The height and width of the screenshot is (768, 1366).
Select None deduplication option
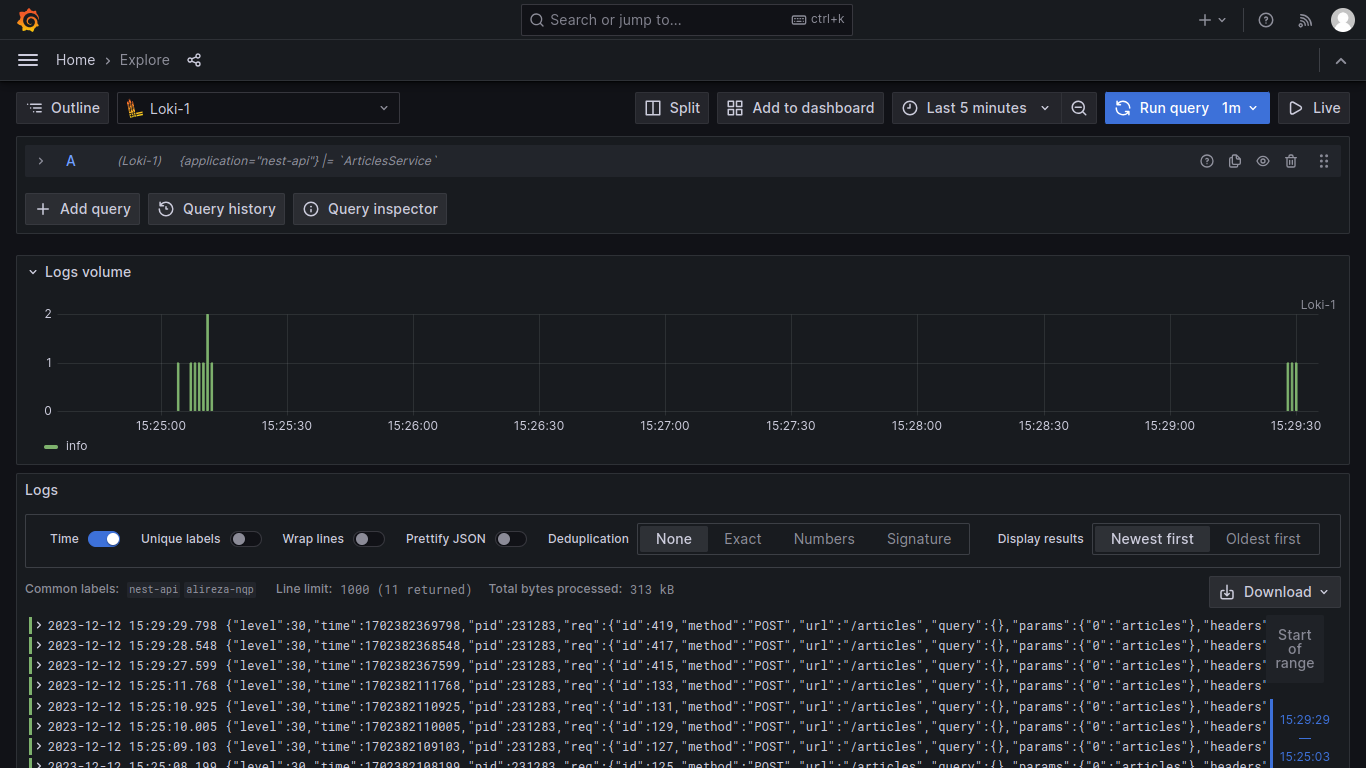pos(674,539)
